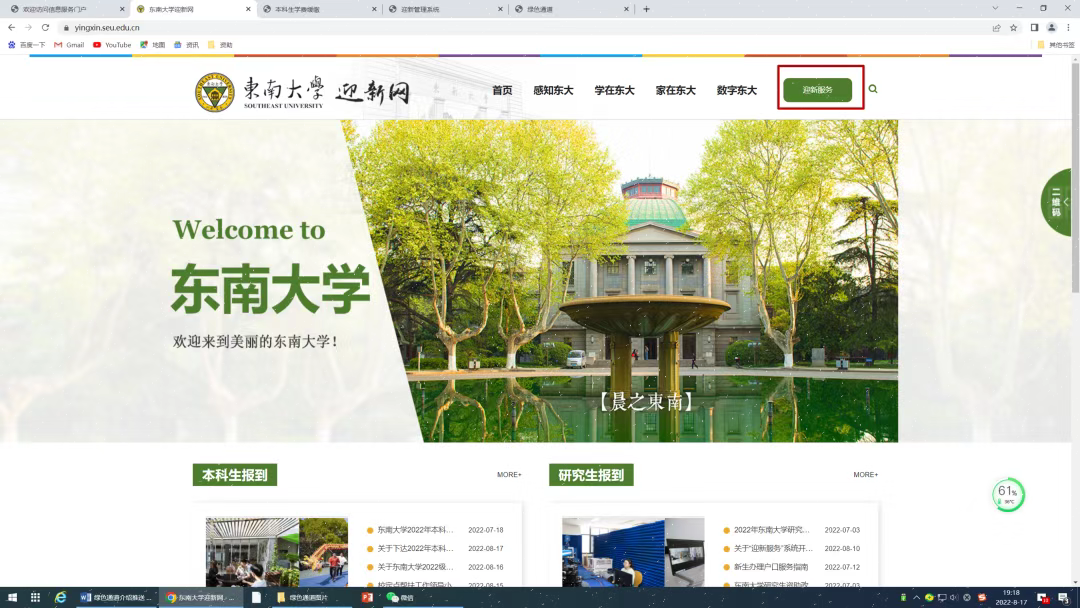Click the site search magnifier icon
Image resolution: width=1080 pixels, height=608 pixels.
click(x=873, y=89)
